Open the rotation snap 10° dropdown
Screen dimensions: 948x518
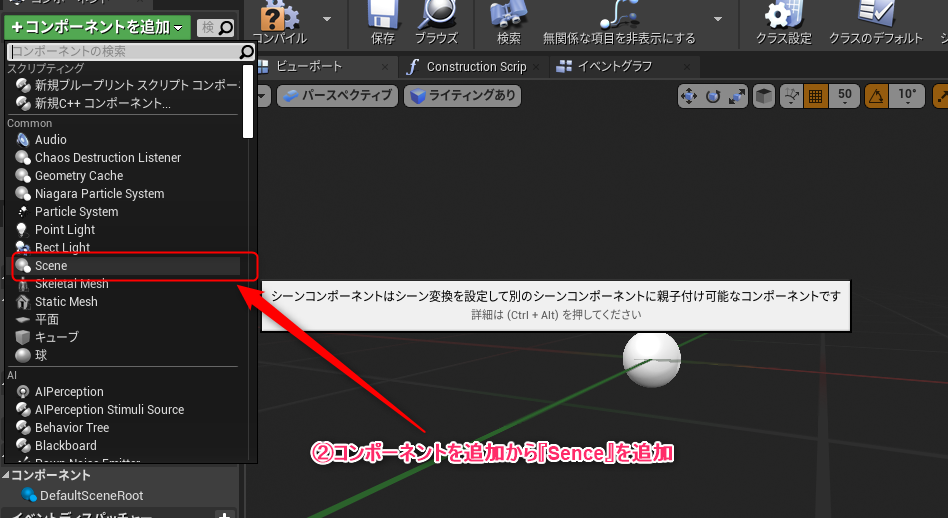(x=906, y=97)
